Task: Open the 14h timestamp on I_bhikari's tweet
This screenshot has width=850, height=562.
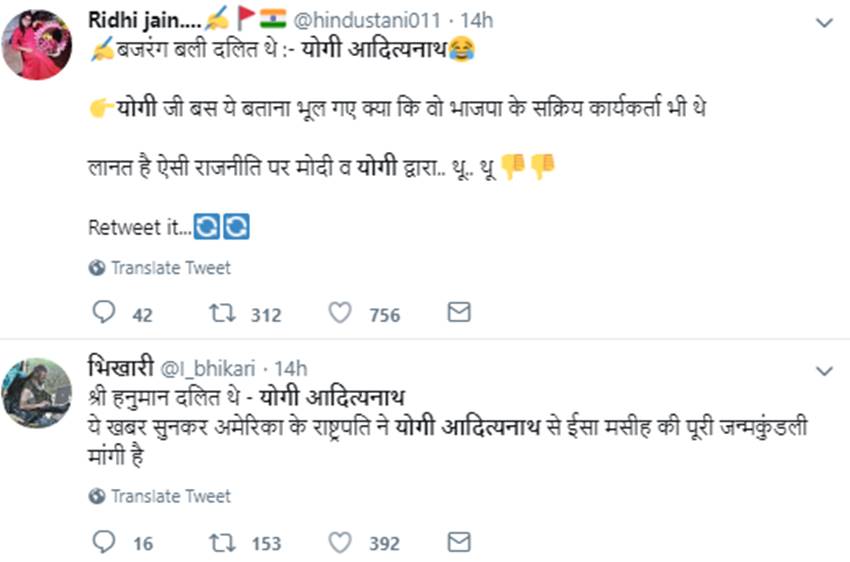Action: click(x=290, y=368)
